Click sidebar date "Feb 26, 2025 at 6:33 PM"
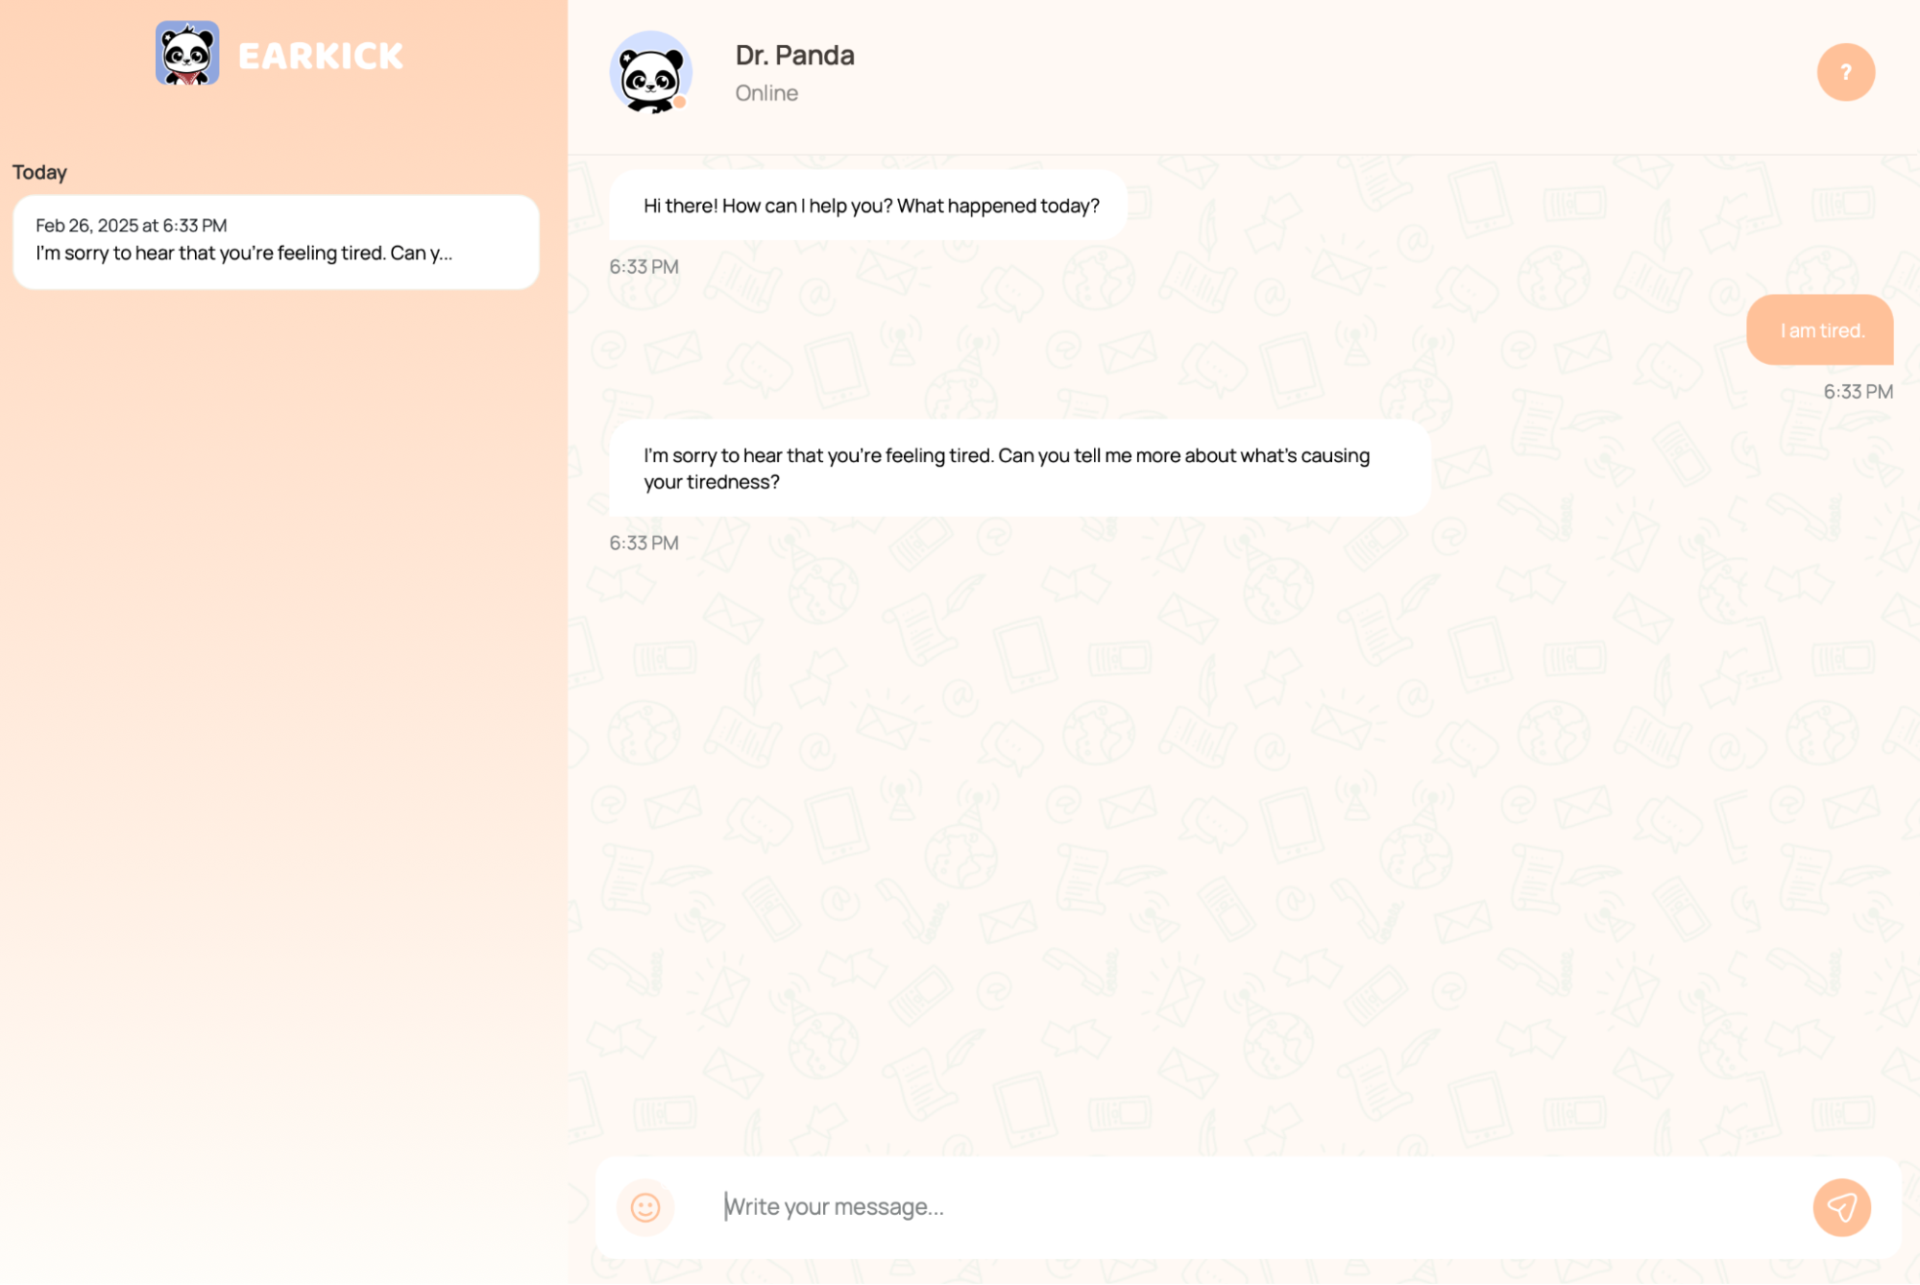The image size is (1920, 1285). (x=131, y=225)
